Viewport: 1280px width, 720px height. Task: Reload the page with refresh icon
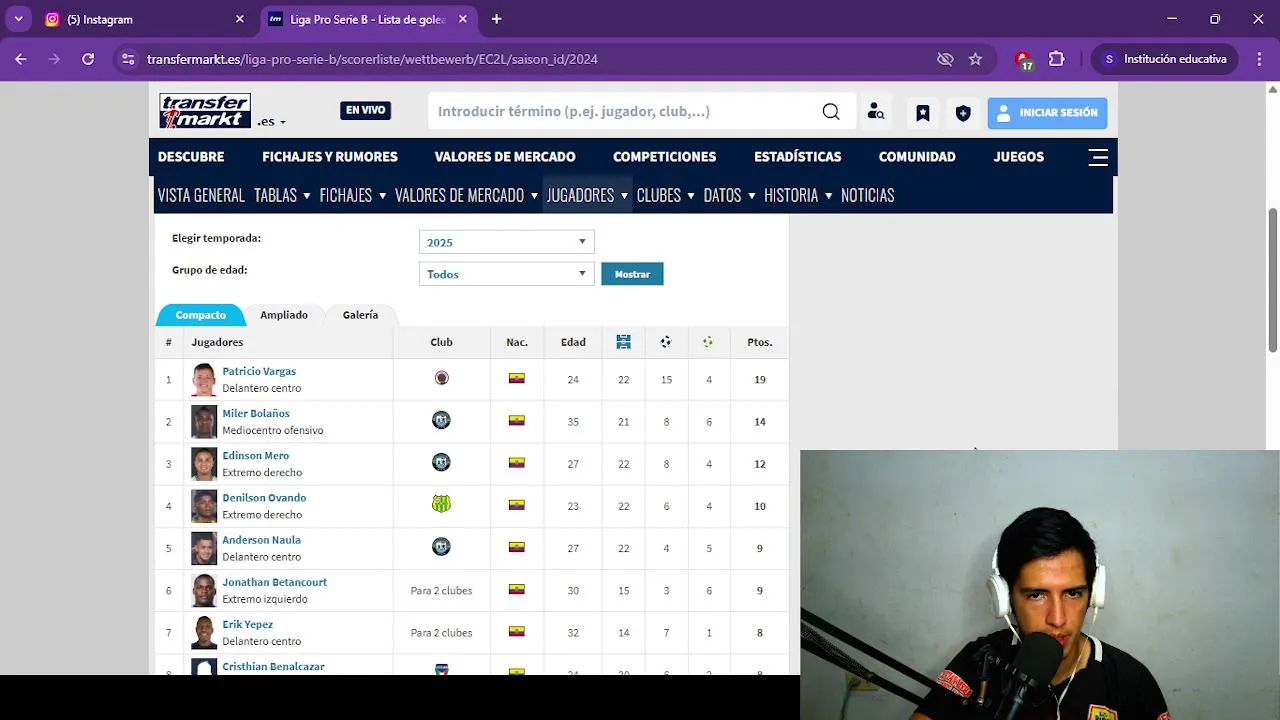[88, 59]
